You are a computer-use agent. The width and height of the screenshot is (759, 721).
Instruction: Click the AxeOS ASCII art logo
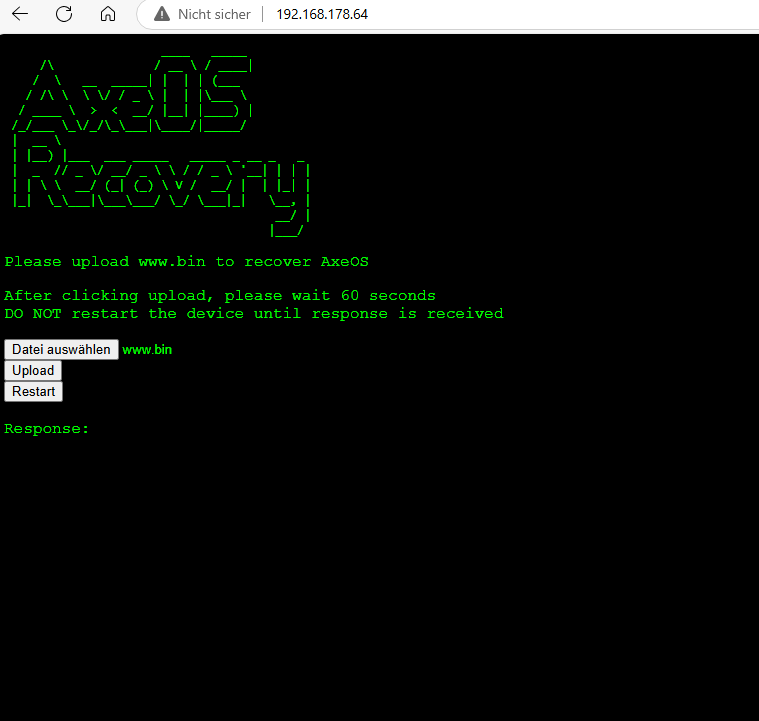coord(132,94)
